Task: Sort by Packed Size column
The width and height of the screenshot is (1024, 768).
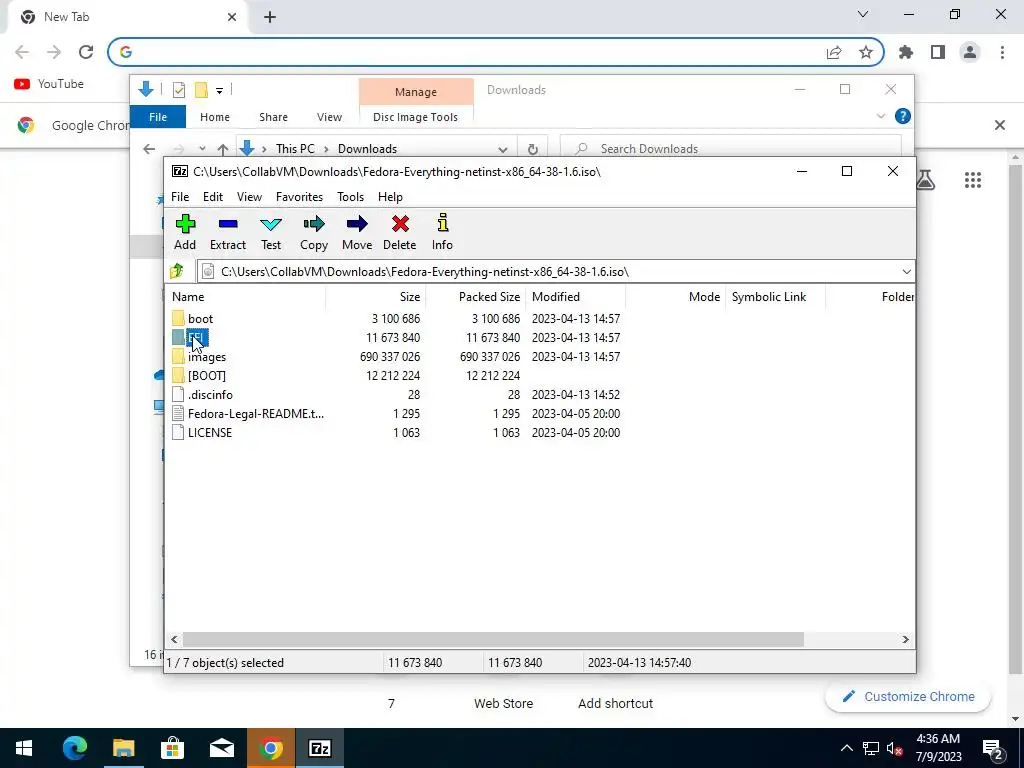Action: 475,296
